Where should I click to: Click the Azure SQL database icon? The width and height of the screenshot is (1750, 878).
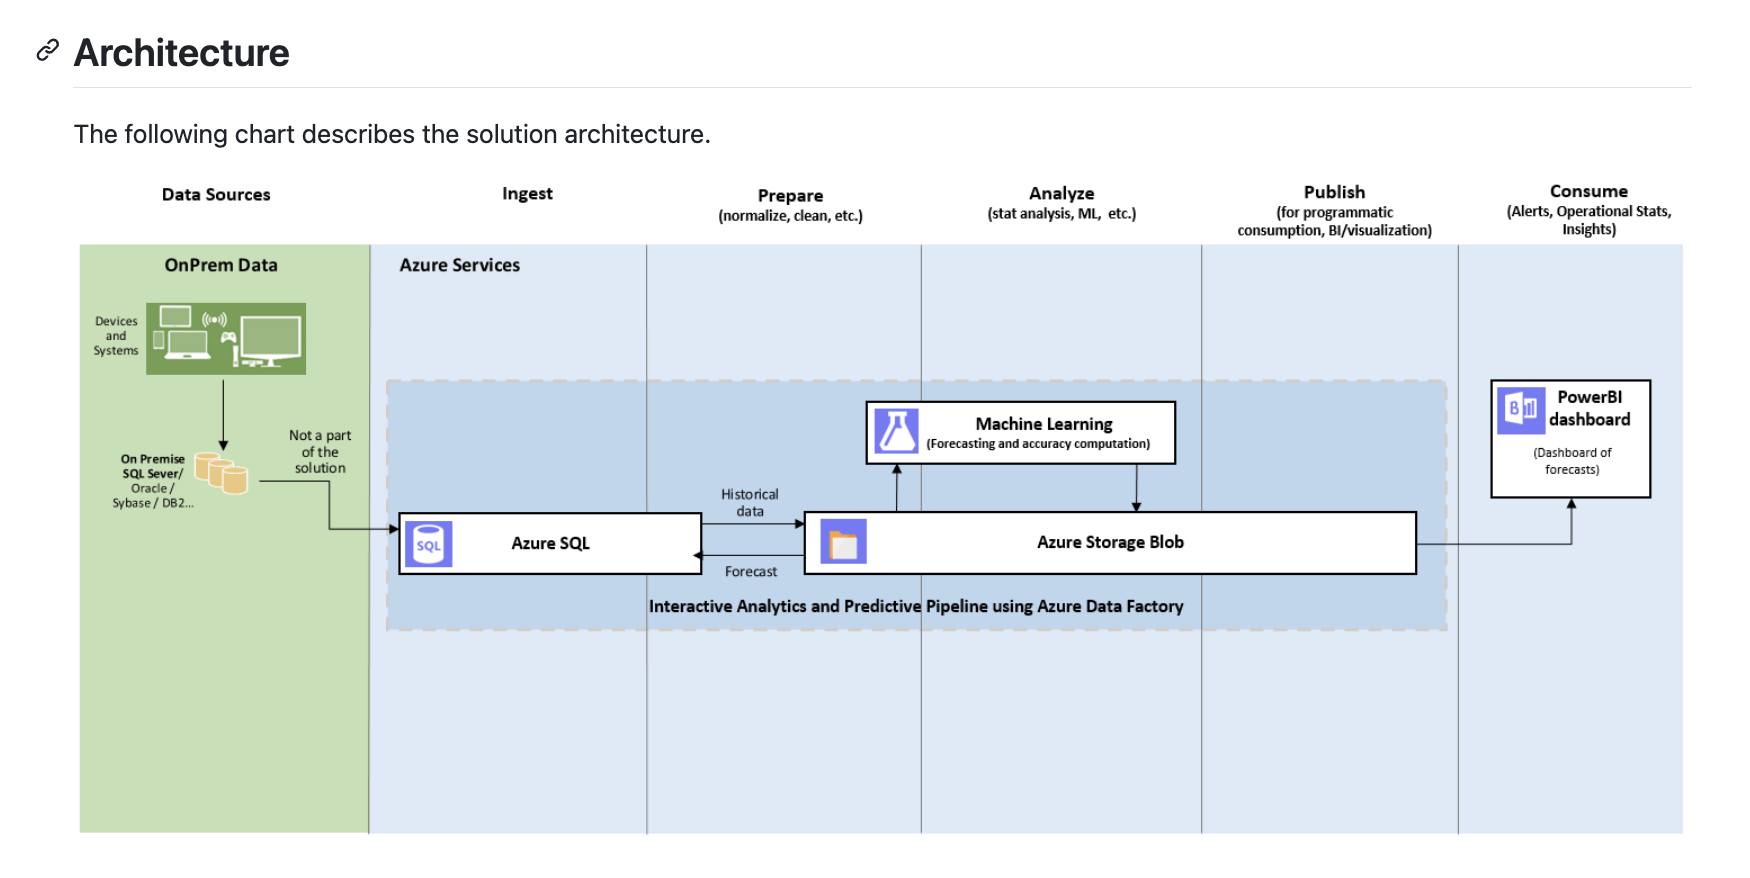click(x=428, y=544)
